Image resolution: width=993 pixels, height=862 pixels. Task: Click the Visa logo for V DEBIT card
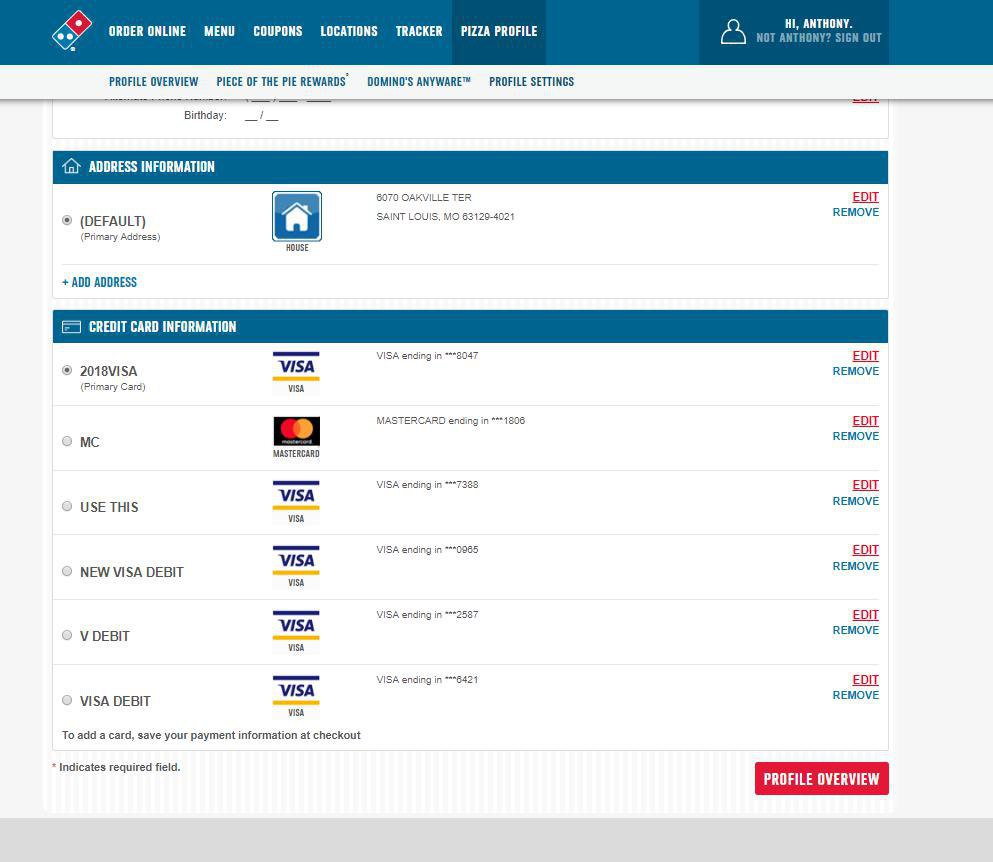point(296,626)
